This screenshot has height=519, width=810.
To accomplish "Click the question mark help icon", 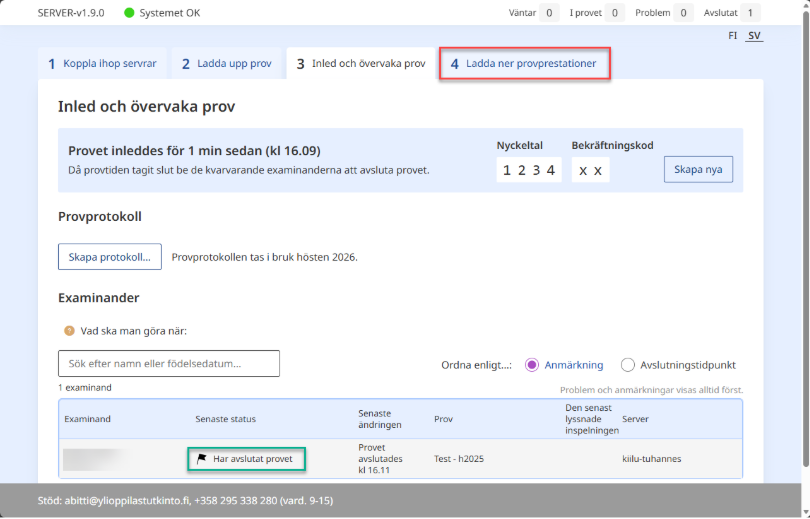I will pyautogui.click(x=69, y=331).
